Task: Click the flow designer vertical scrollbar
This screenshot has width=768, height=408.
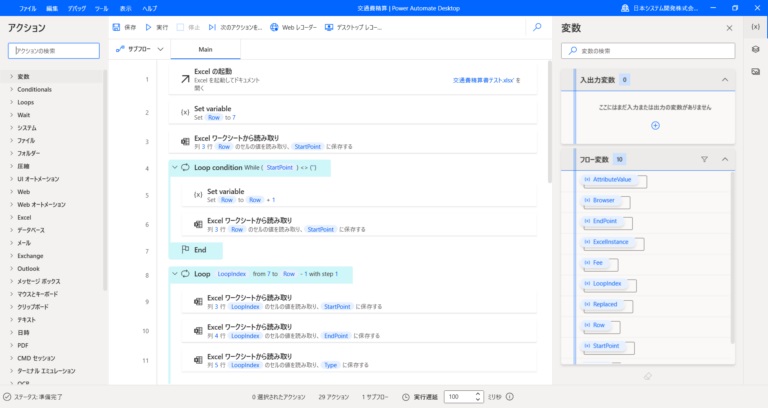Action: [550, 122]
